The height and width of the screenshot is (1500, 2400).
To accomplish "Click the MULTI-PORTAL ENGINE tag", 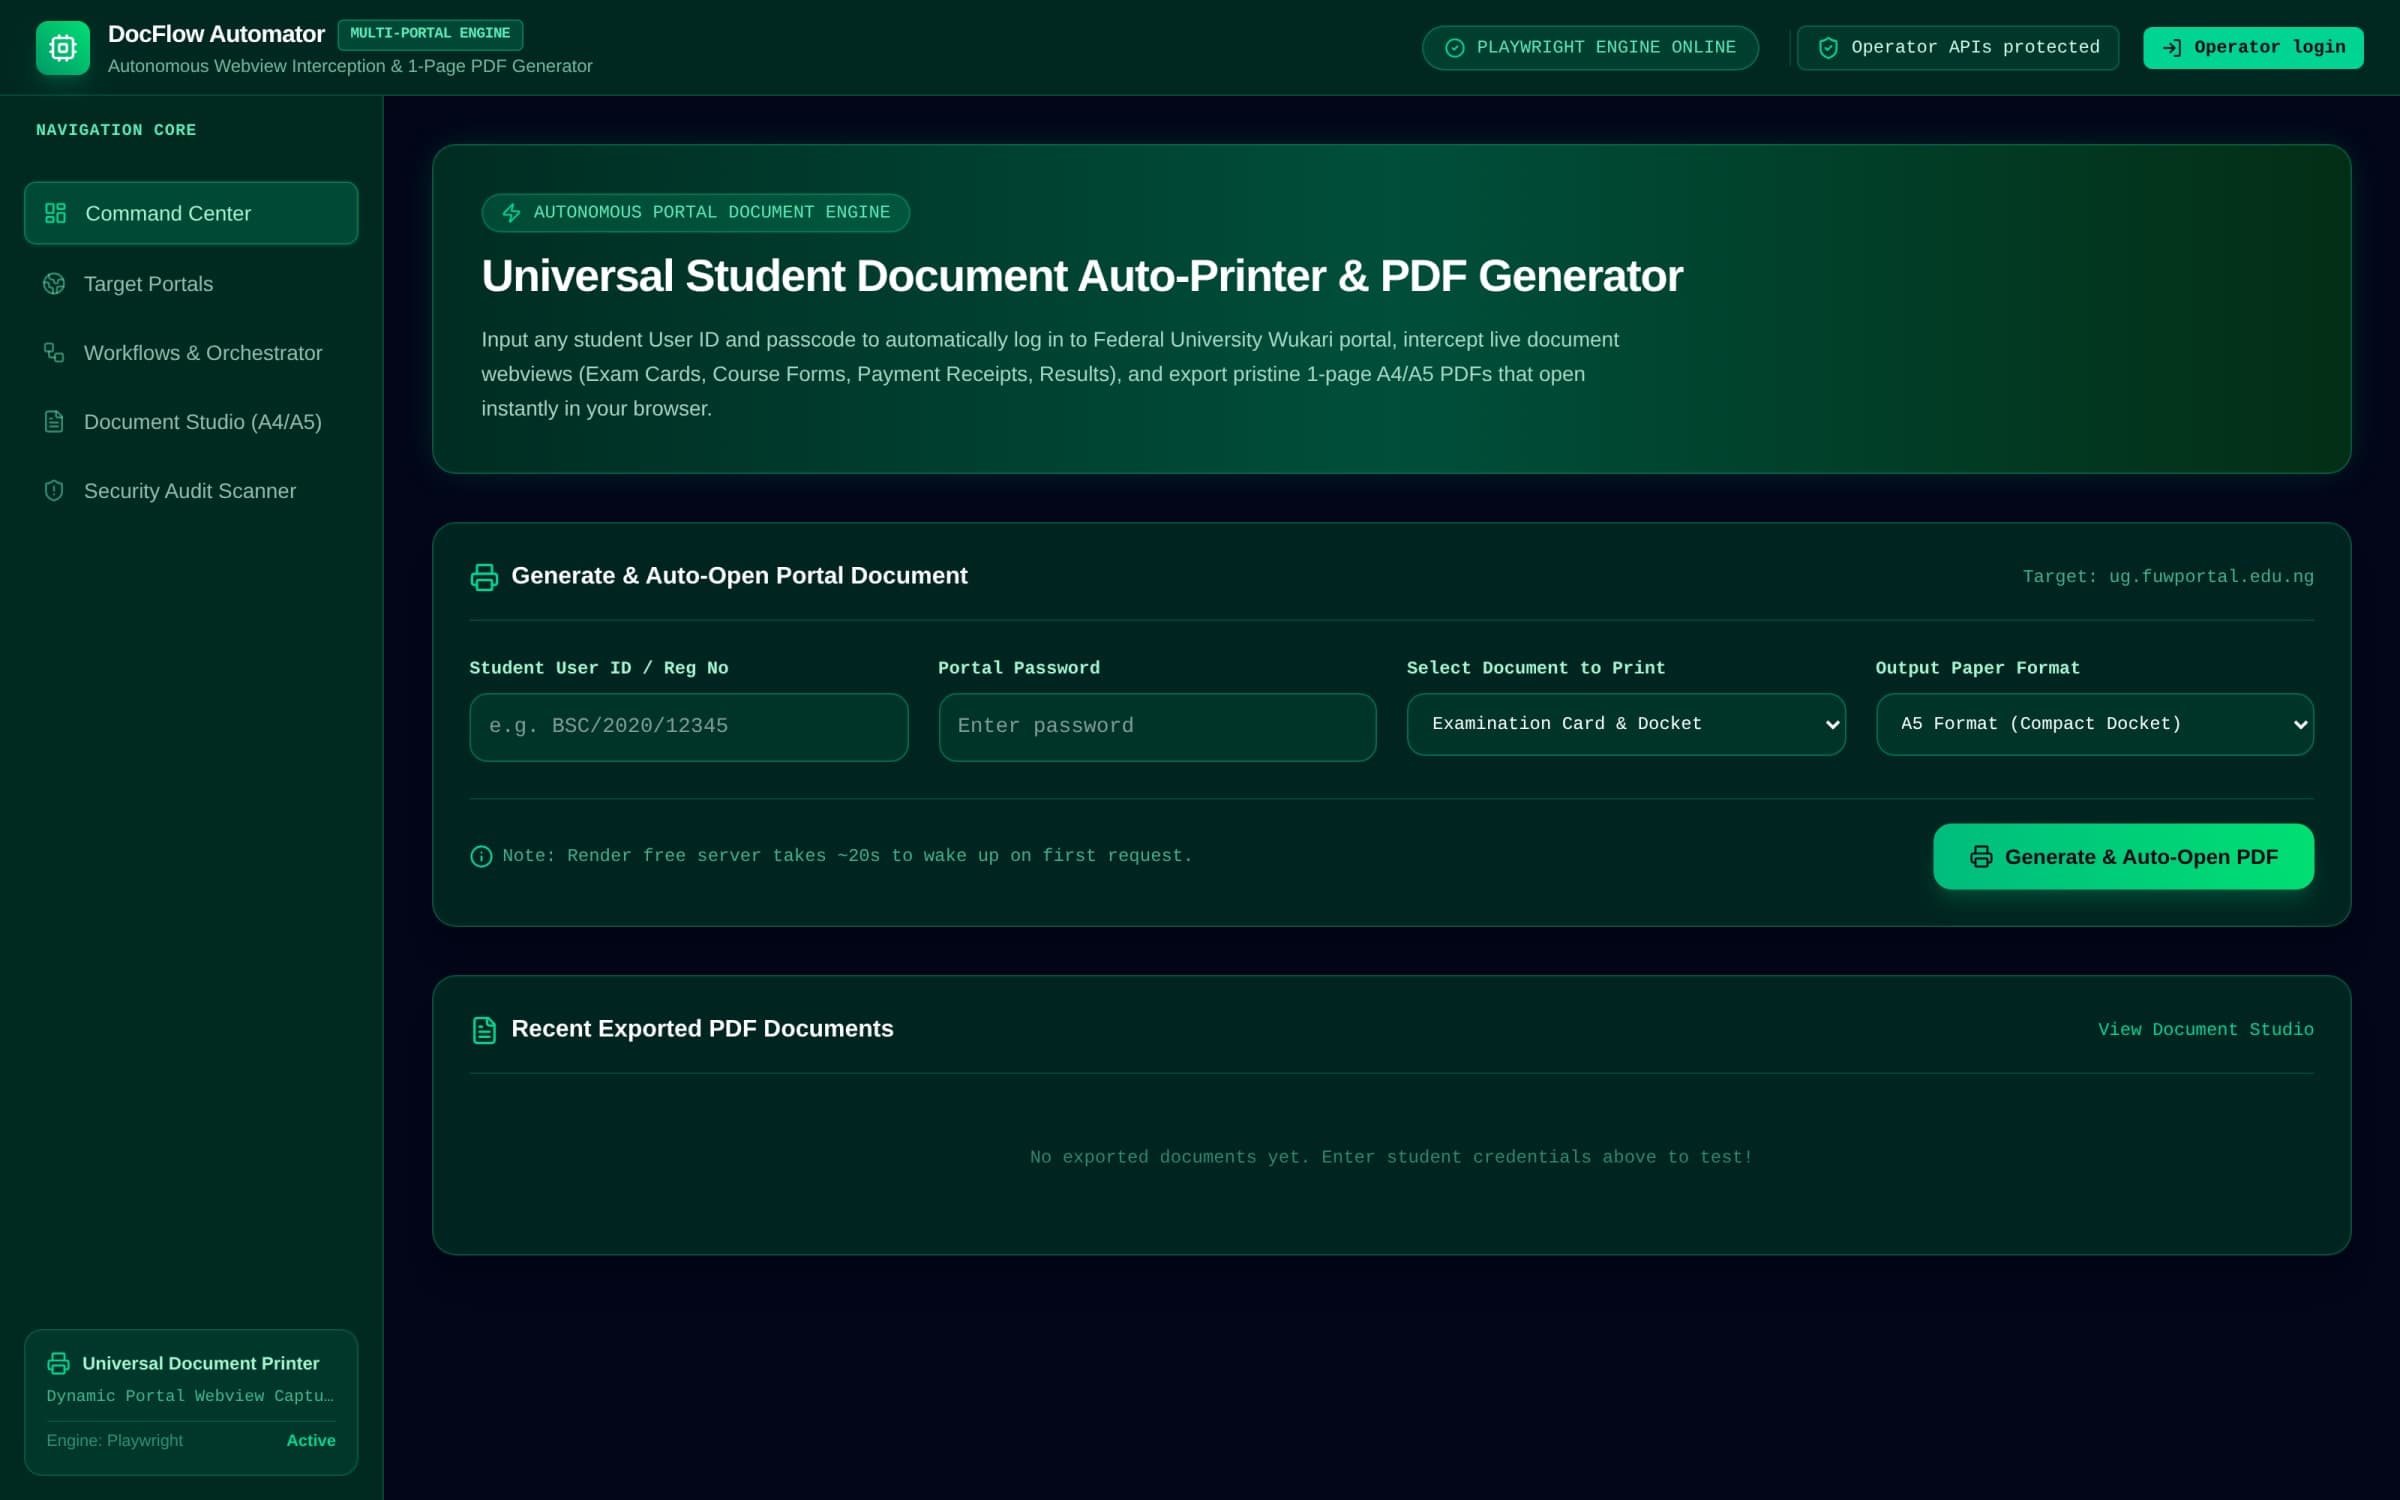I will 430,34.
